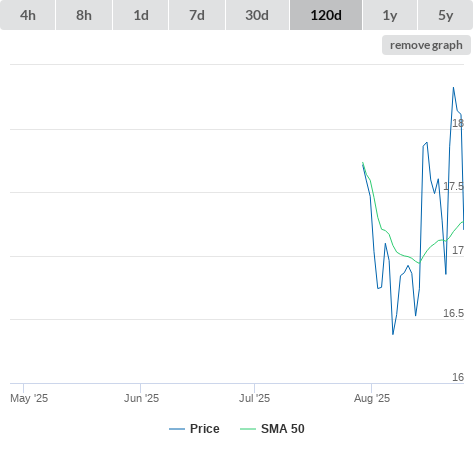The height and width of the screenshot is (455, 474).
Task: Toggle the SMA 50 series in legend
Action: (x=283, y=429)
